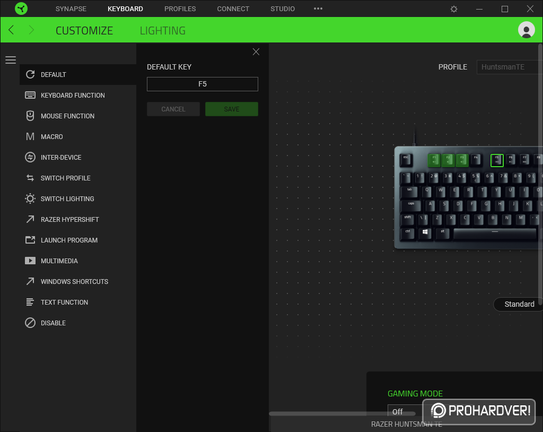Screen dimensions: 543x432
Task: Choose Mouse Function label
Action: click(x=68, y=116)
